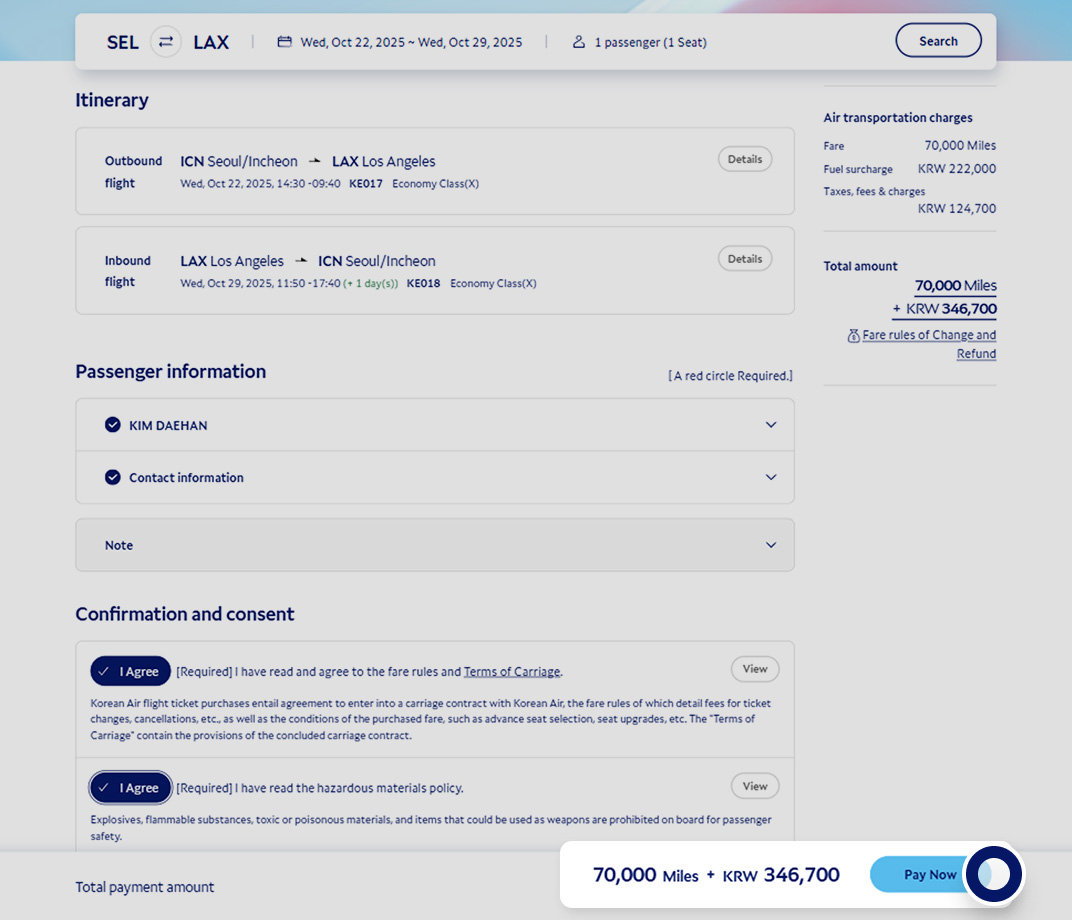Image resolution: width=1072 pixels, height=920 pixels.
Task: Expand the Note section
Action: (770, 545)
